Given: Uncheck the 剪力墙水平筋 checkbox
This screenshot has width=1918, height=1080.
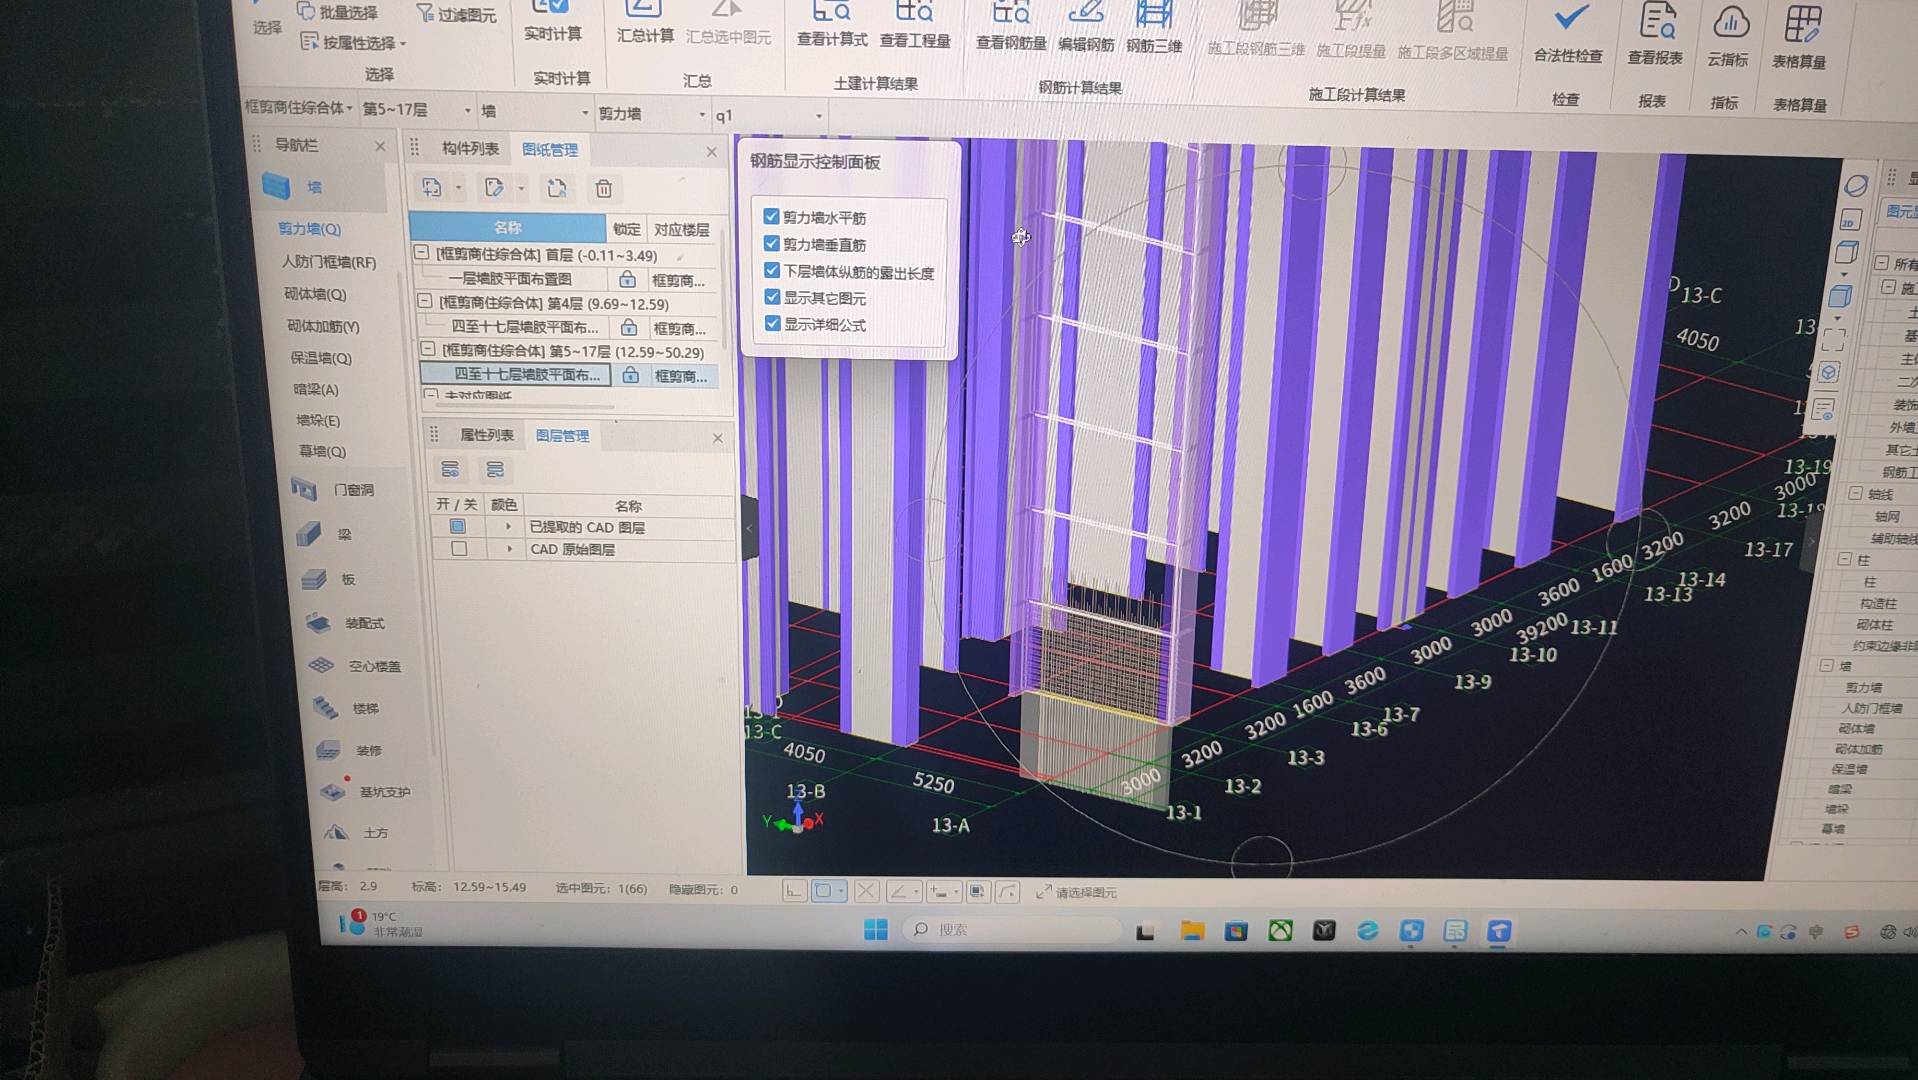Looking at the screenshot, I should [x=771, y=216].
